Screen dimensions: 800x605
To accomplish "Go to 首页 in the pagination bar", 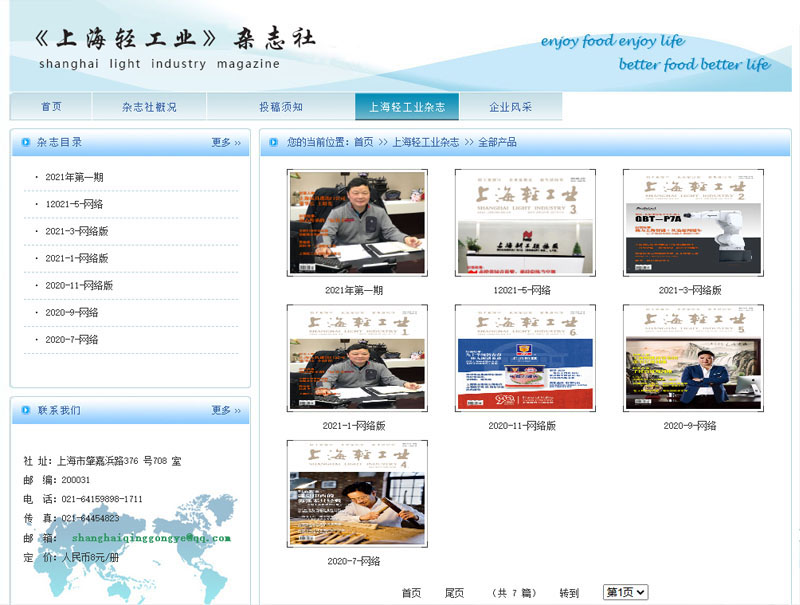I will pos(411,593).
